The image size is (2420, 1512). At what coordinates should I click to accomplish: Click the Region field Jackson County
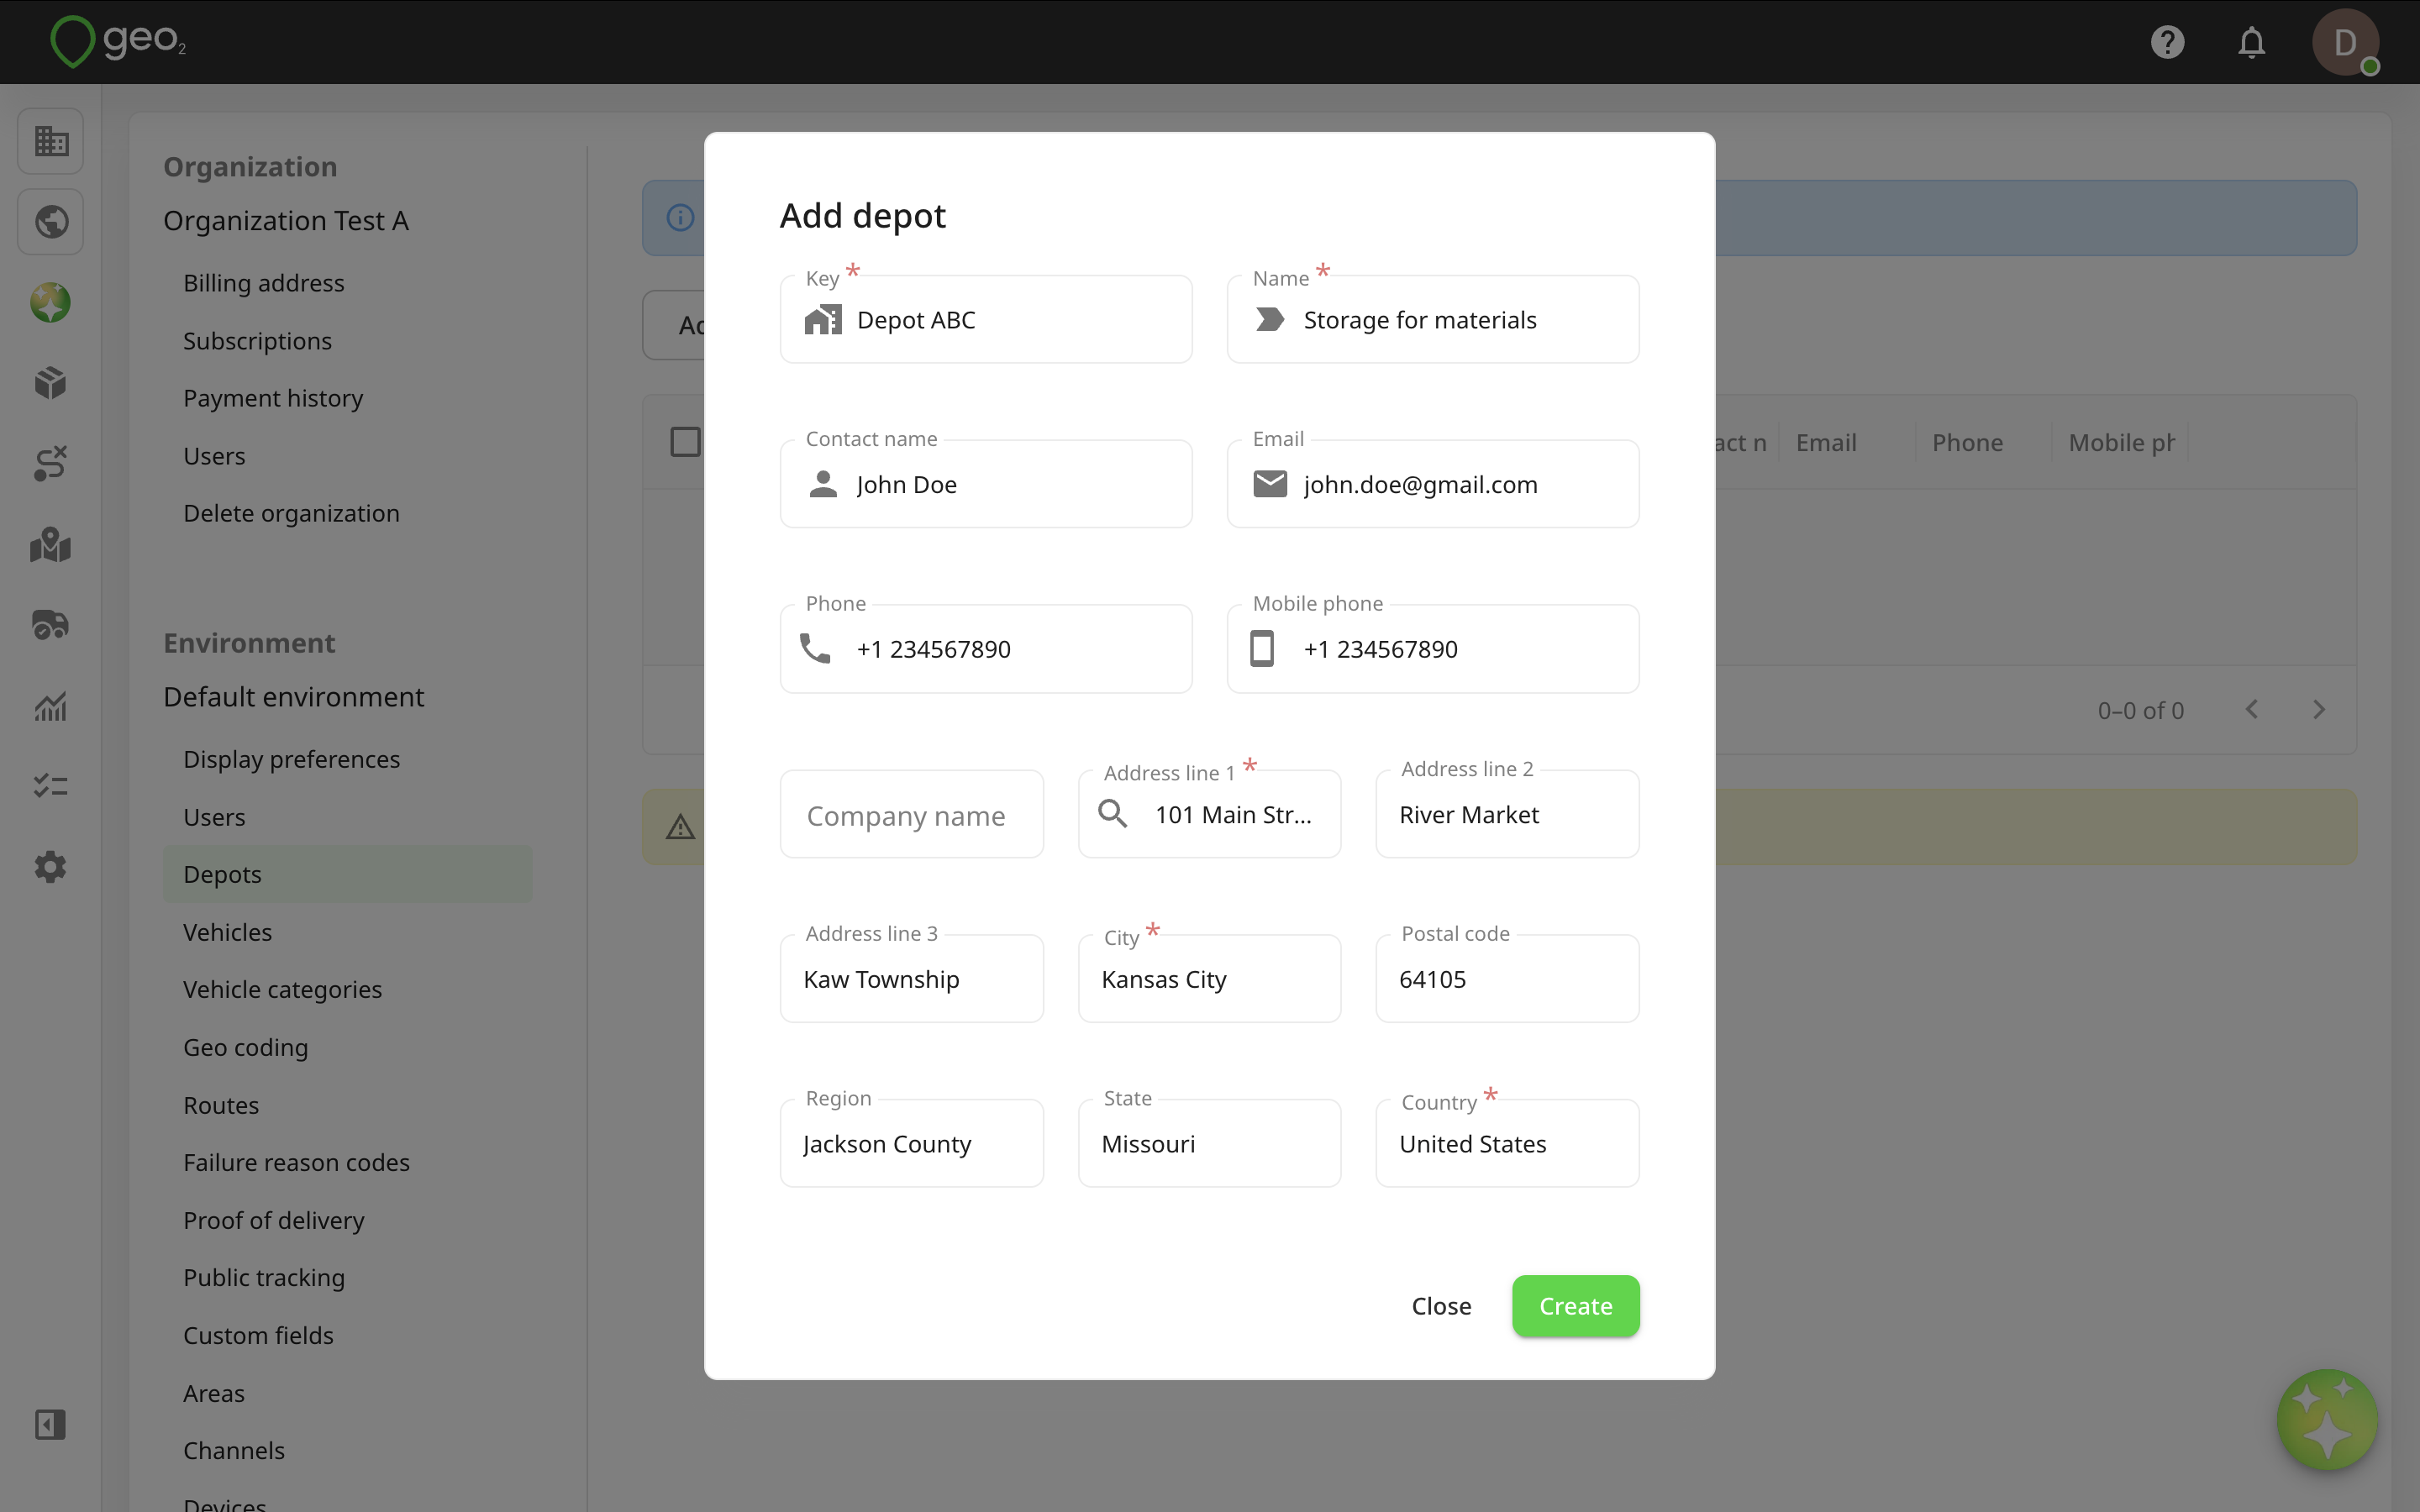point(912,1143)
